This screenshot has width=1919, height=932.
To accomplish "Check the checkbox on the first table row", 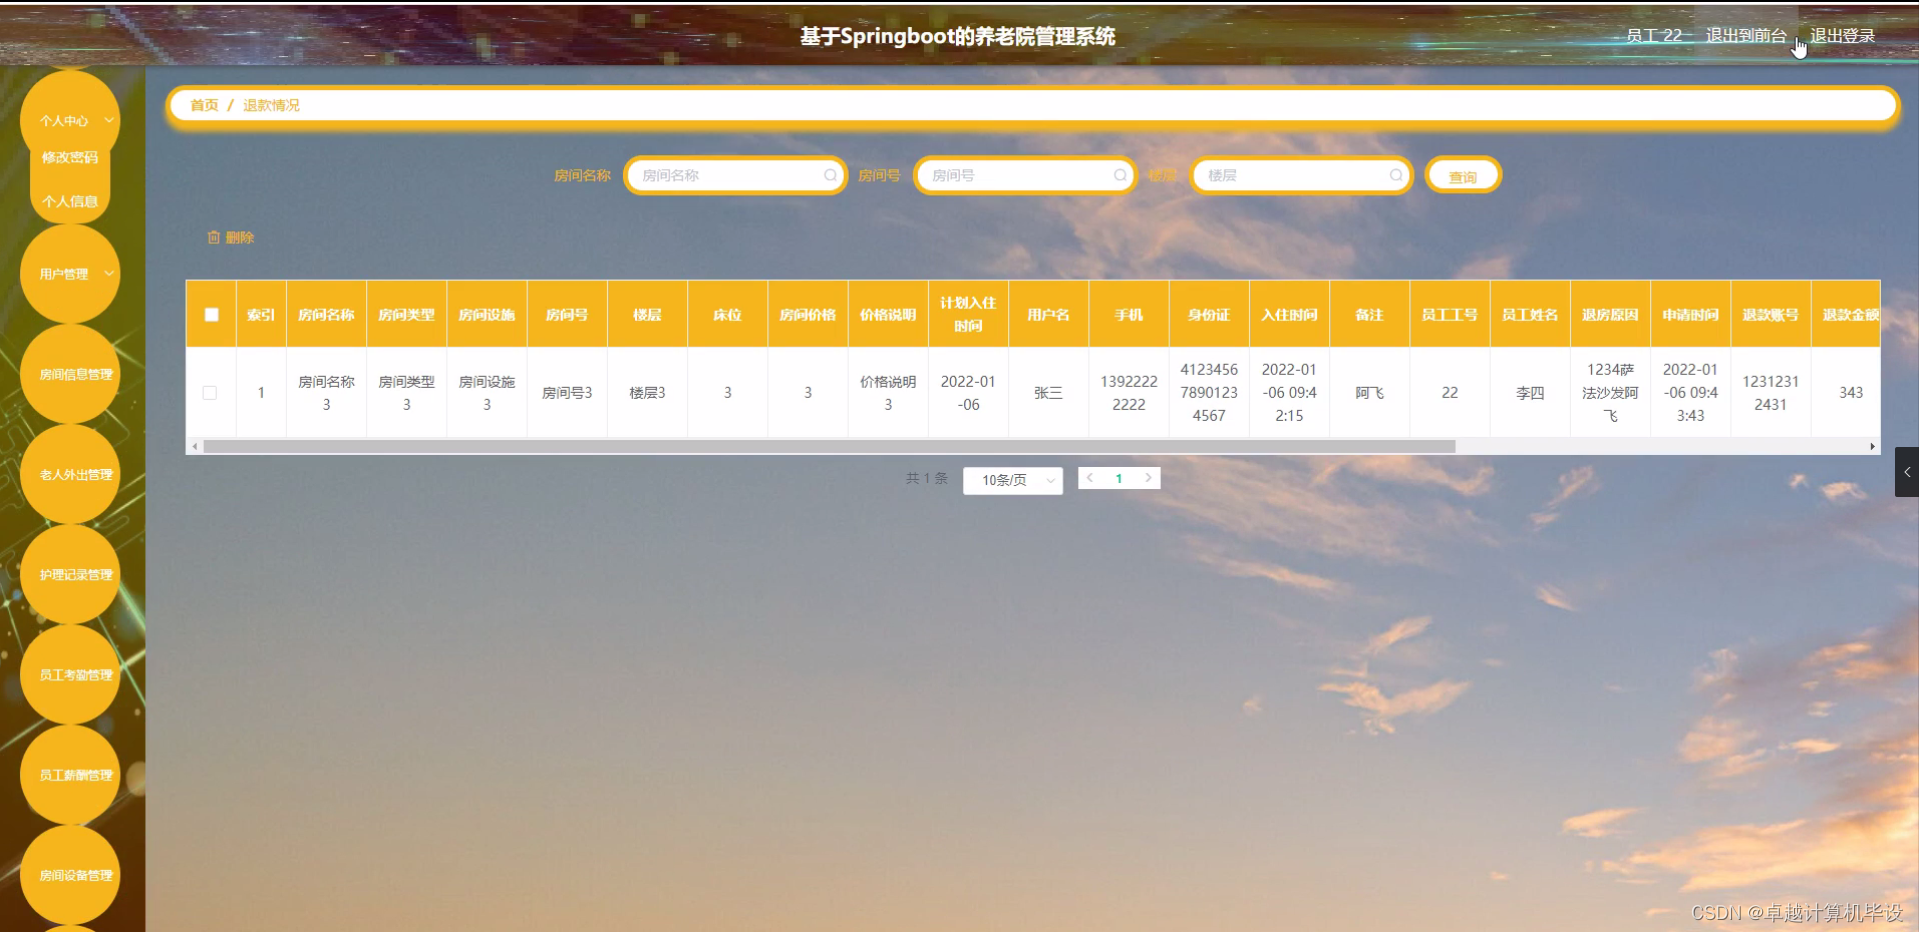I will tap(211, 392).
